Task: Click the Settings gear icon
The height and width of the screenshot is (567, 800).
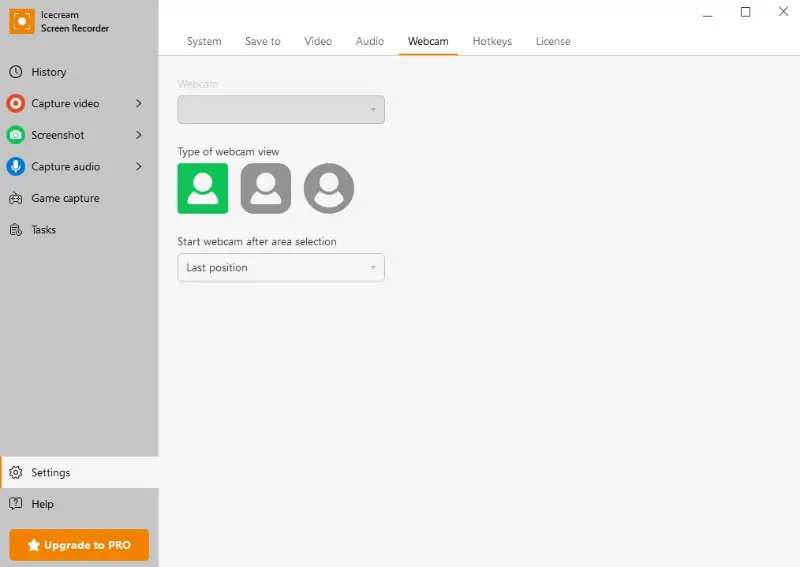Action: (x=16, y=473)
